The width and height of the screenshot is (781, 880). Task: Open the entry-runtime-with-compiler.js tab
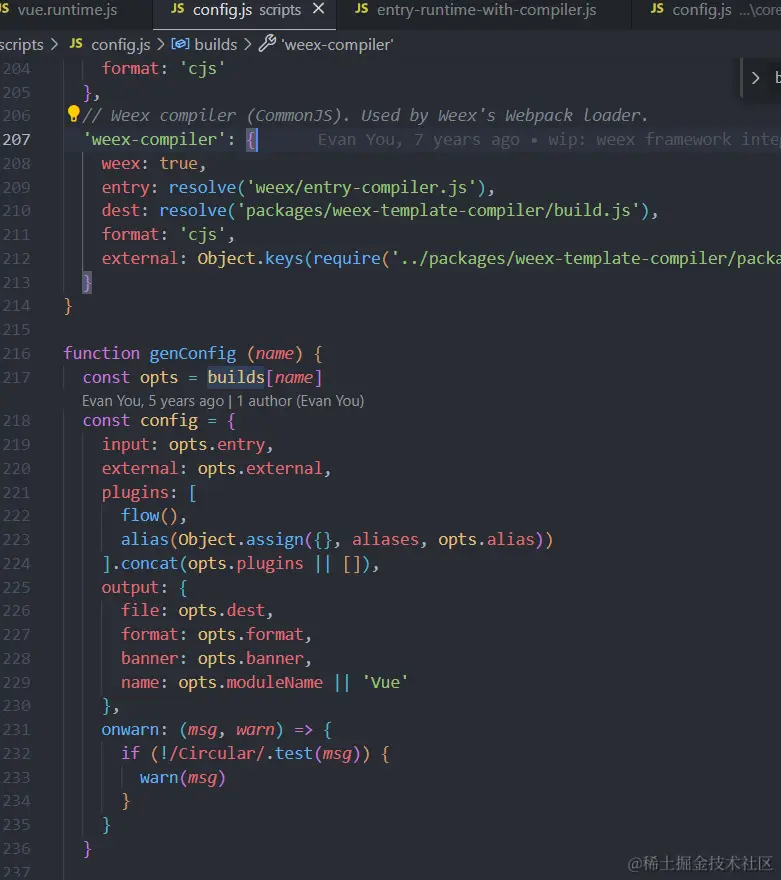[x=486, y=10]
